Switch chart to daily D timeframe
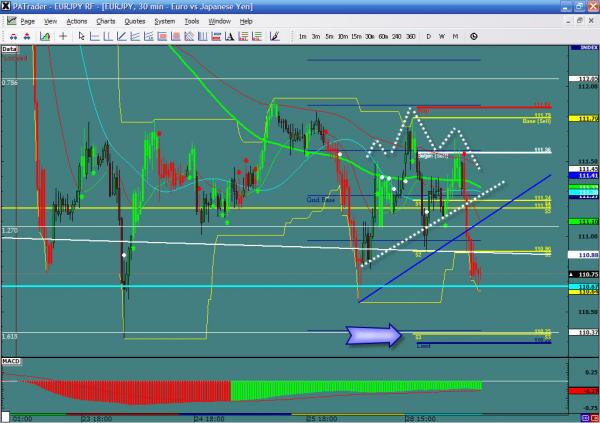 coord(428,36)
